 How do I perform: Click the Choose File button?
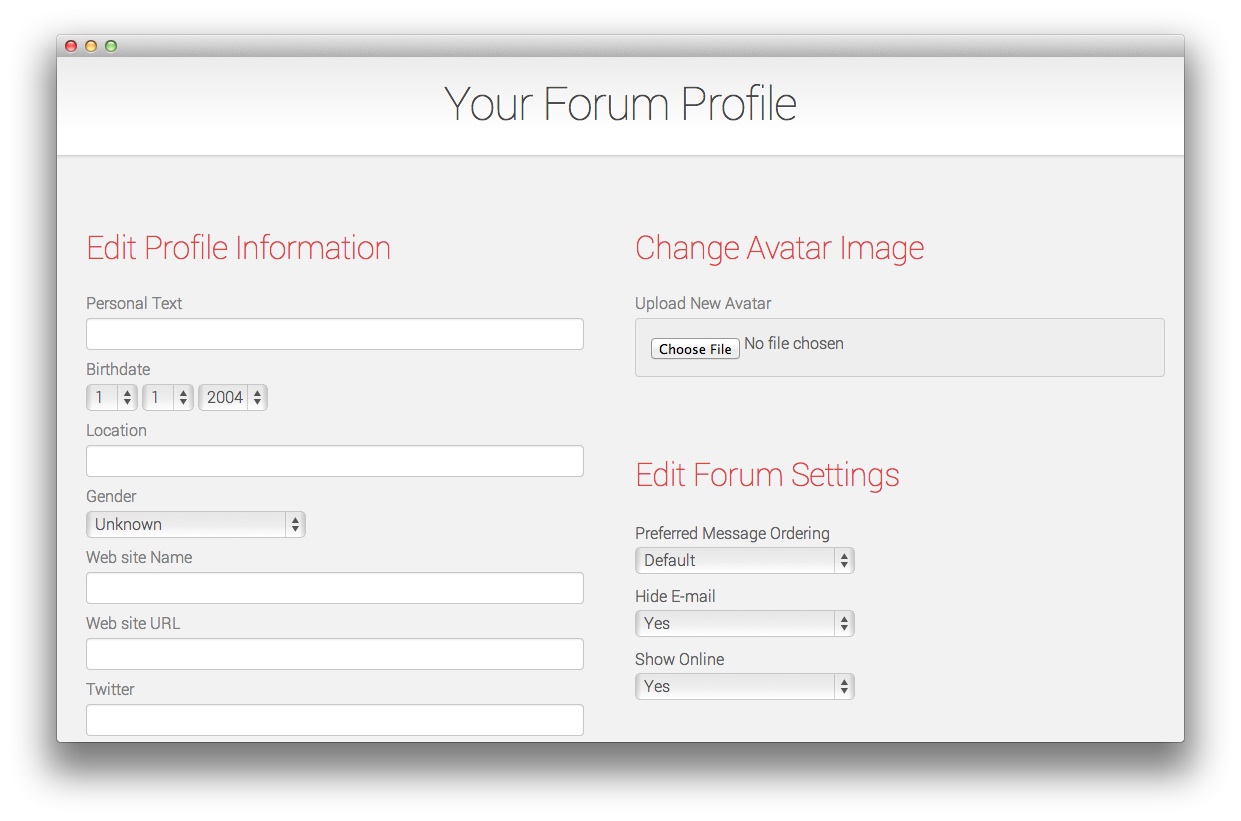click(x=695, y=349)
